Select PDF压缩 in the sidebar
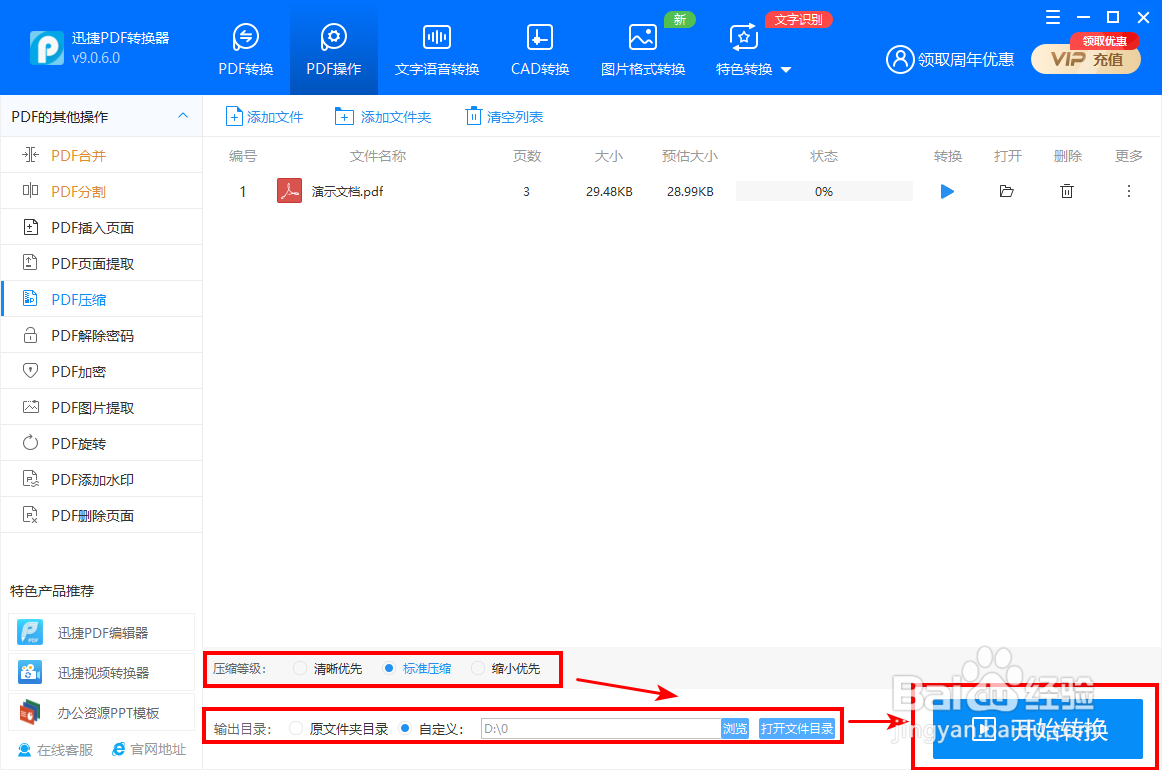Image resolution: width=1162 pixels, height=770 pixels. 102,299
